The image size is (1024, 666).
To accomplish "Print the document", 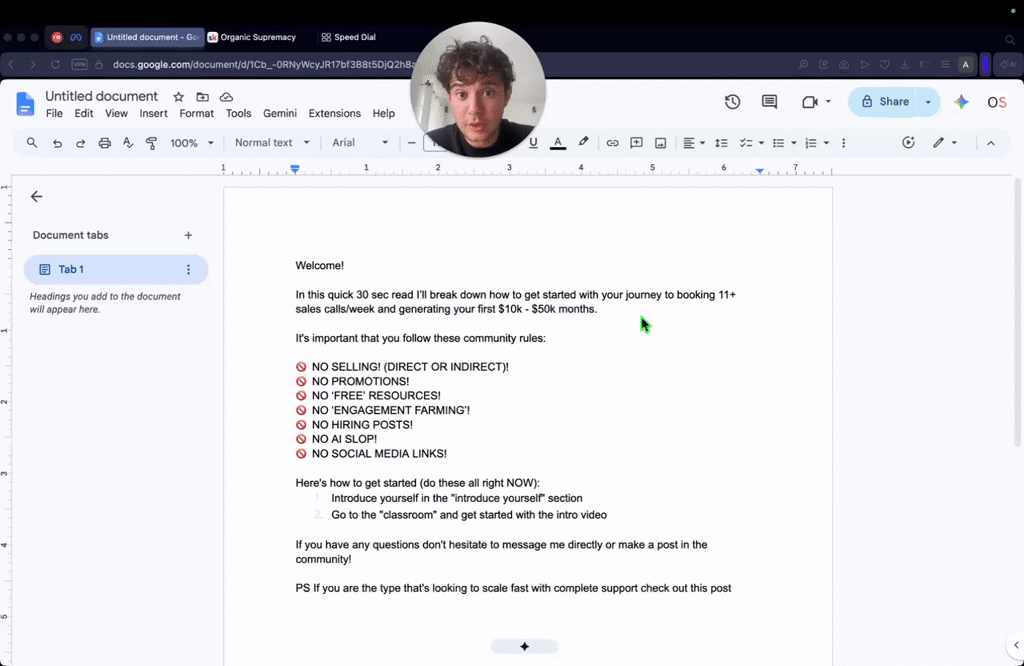I will [x=104, y=143].
